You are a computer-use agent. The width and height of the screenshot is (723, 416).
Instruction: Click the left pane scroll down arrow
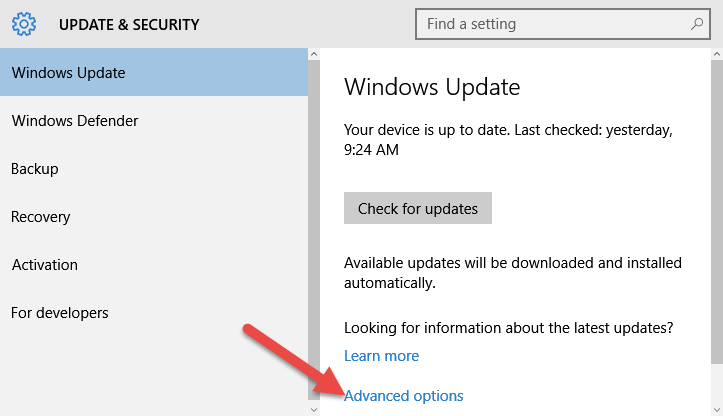[x=314, y=409]
